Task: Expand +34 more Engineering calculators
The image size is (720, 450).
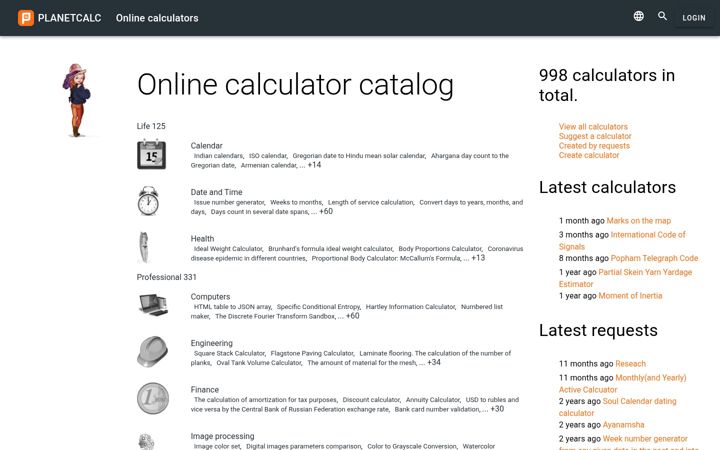Action: (x=434, y=362)
